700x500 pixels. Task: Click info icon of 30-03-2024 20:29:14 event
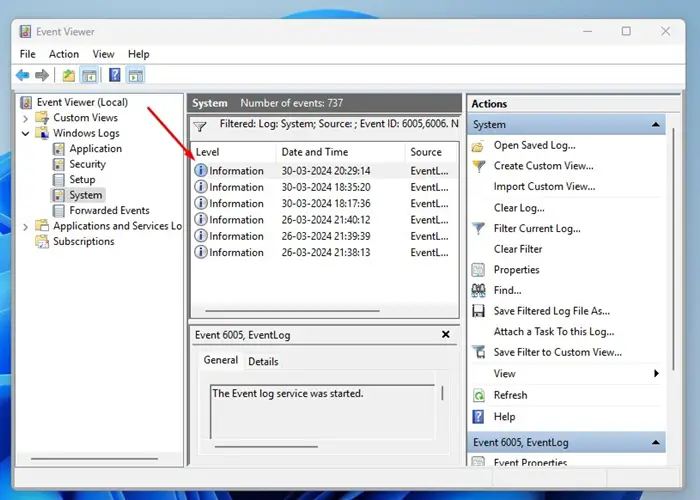coord(201,171)
